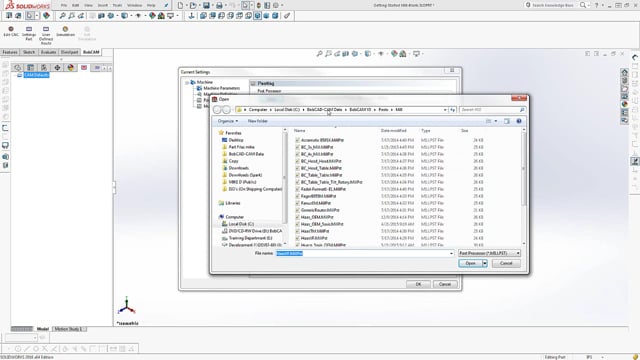Open the view options dropdown arrow in Open dialog
The image size is (640, 360).
pyautogui.click(x=496, y=121)
